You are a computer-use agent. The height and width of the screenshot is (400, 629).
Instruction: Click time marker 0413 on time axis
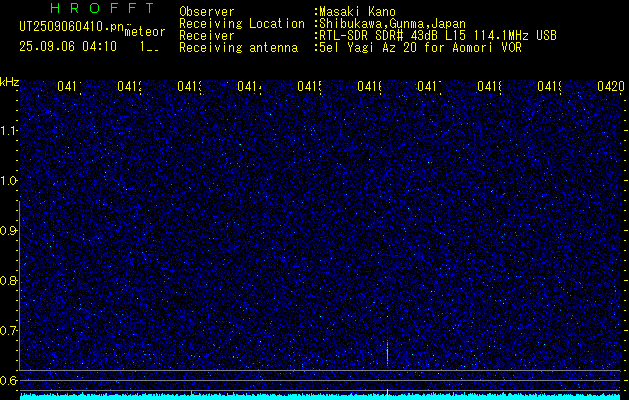click(x=189, y=86)
